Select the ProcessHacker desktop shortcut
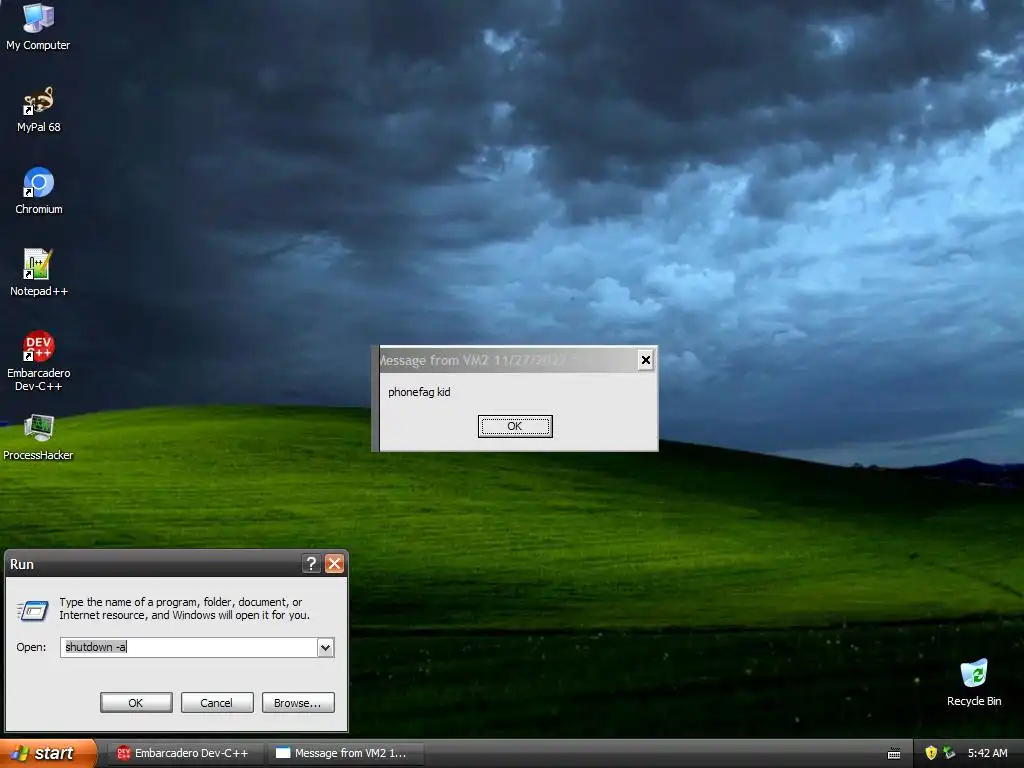 38,438
